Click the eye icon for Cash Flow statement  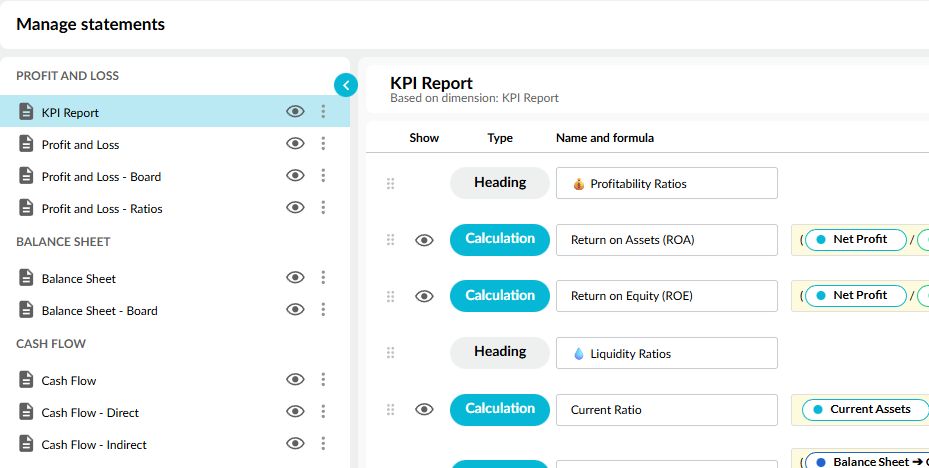[295, 380]
